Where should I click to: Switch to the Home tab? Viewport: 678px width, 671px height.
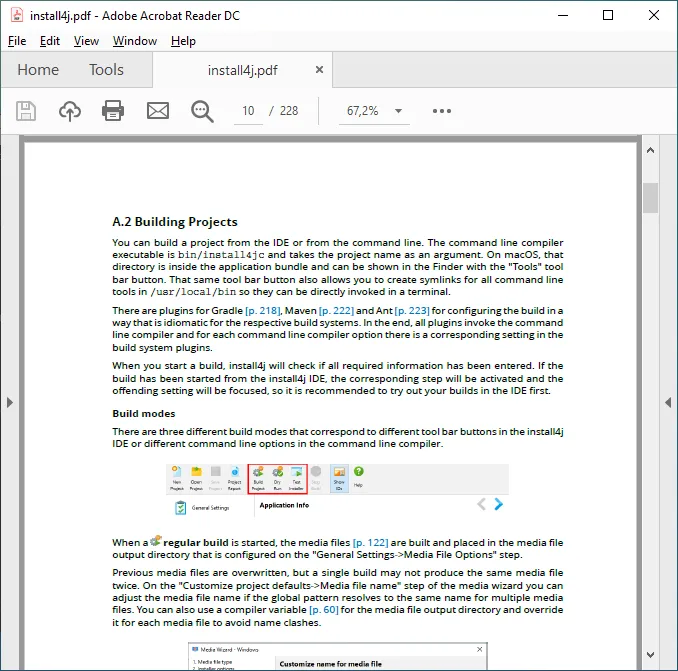click(x=38, y=70)
